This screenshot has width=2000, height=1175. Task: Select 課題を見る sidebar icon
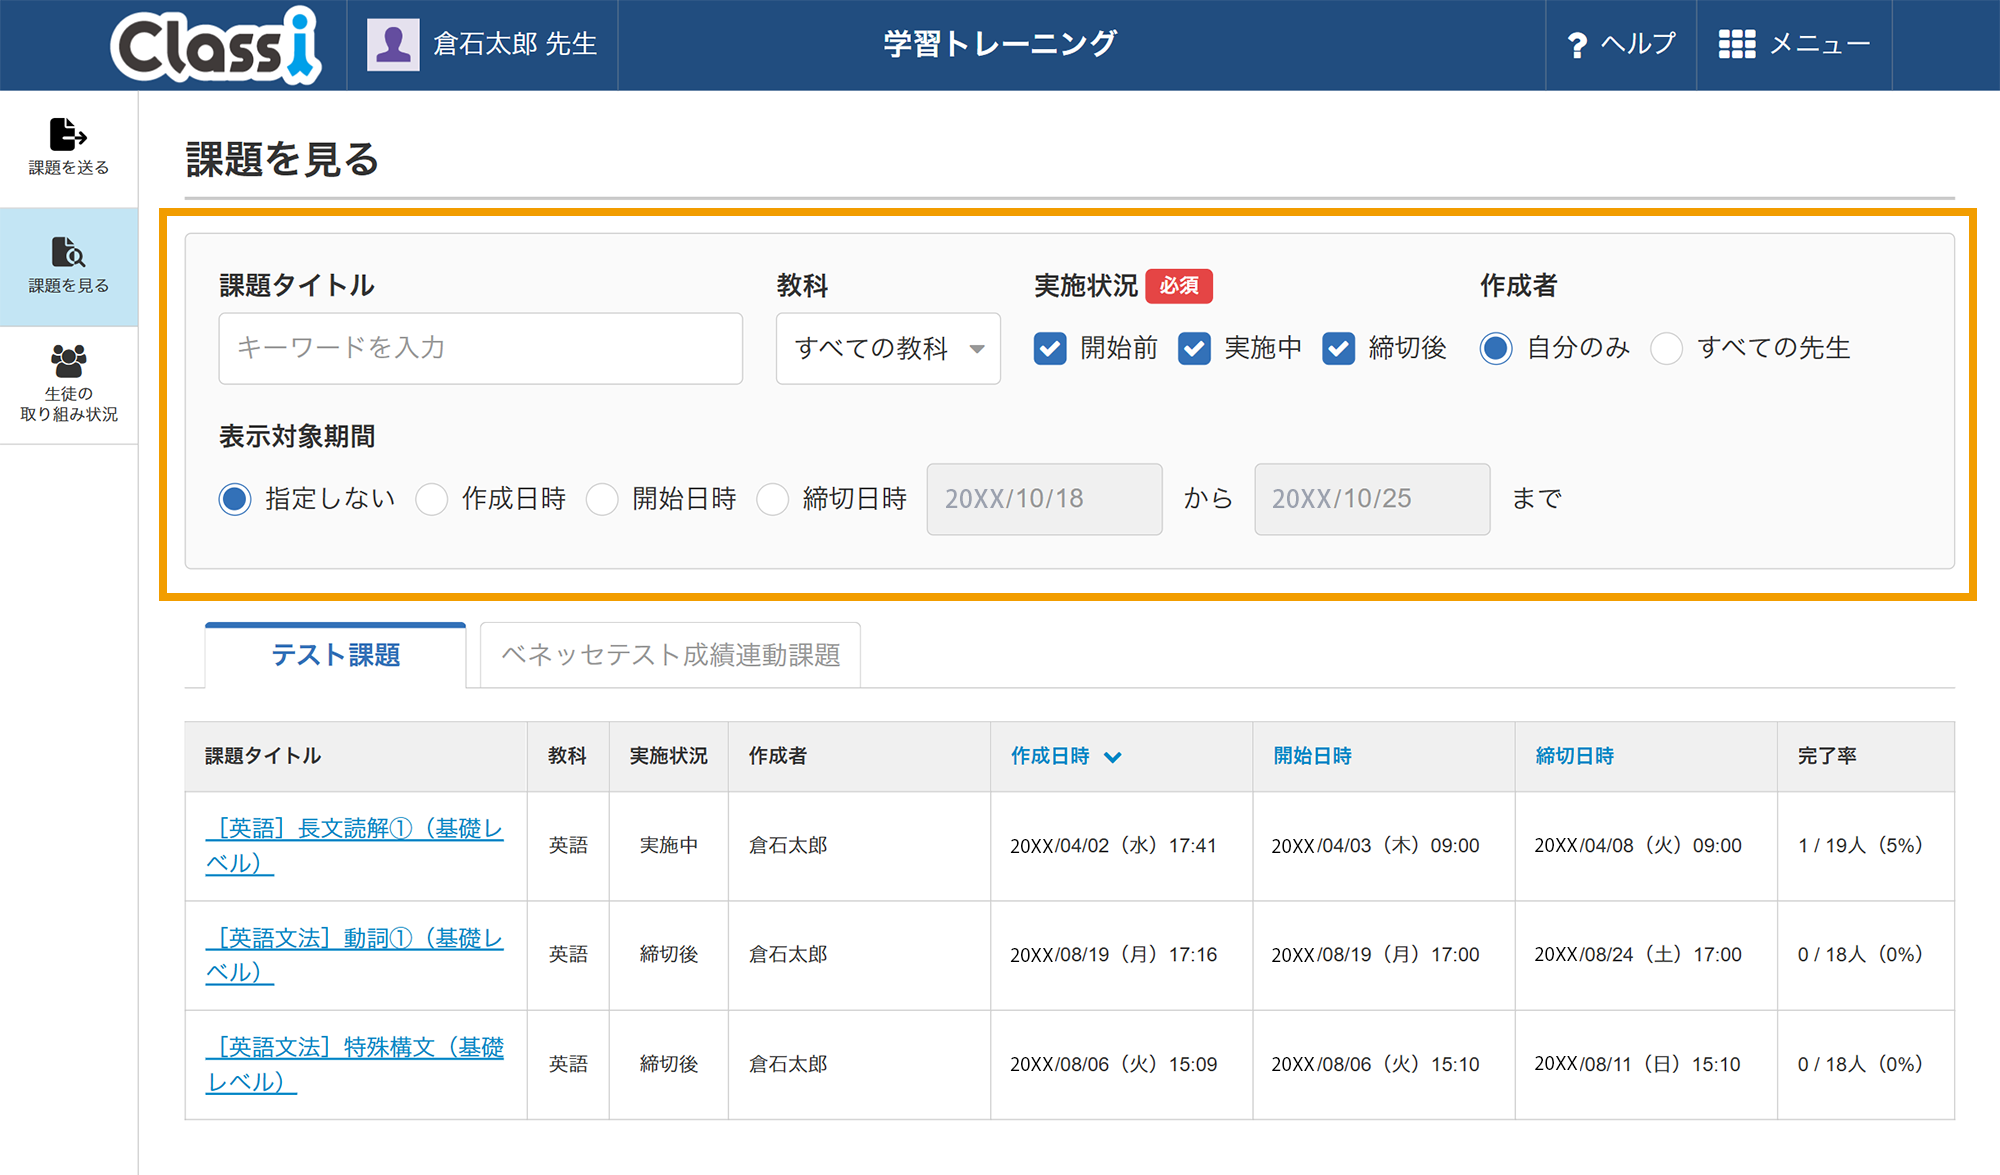pyautogui.click(x=68, y=253)
